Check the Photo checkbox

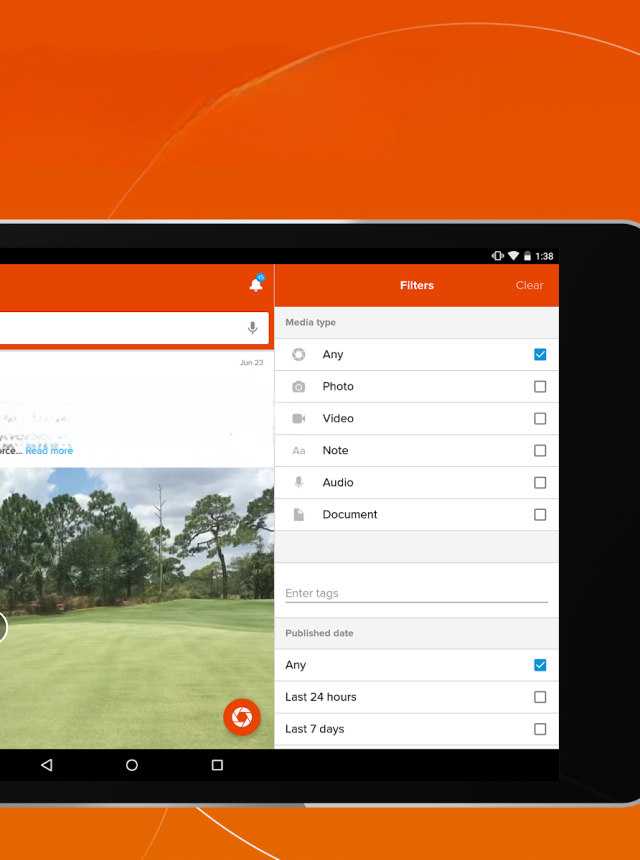(x=540, y=387)
